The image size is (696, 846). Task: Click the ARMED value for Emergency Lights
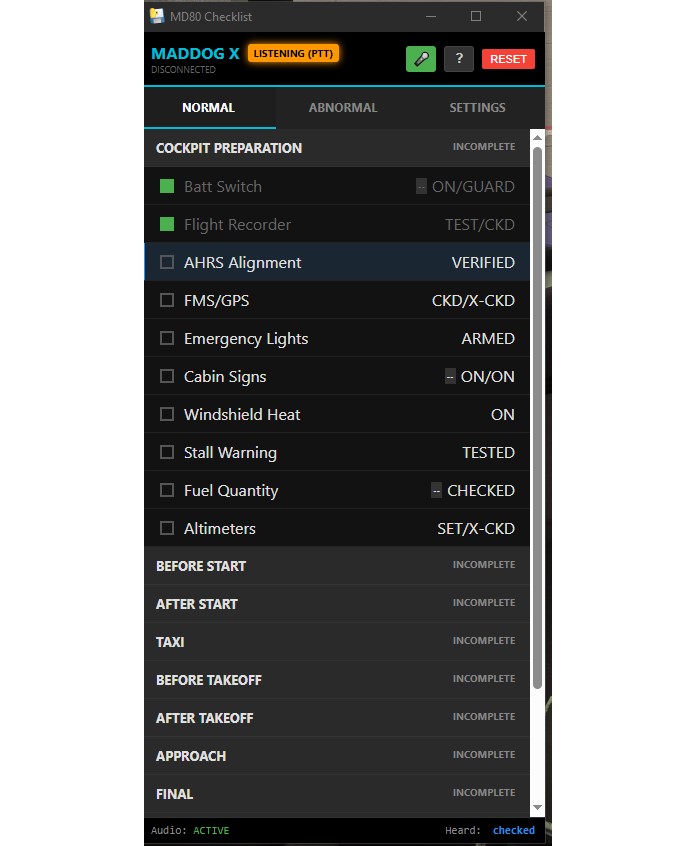488,338
